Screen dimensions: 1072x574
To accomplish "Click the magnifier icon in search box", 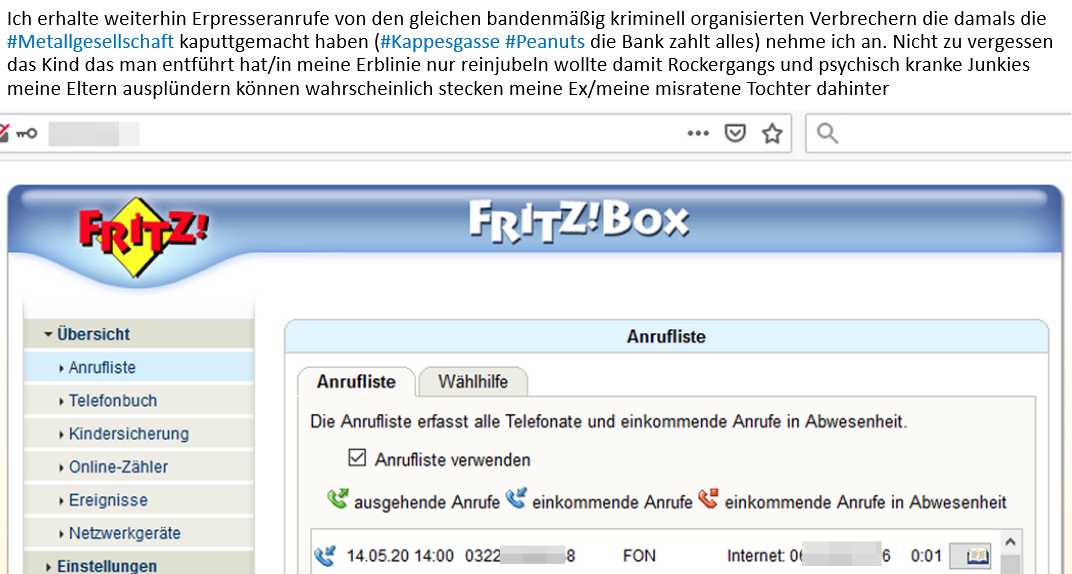I will pos(827,133).
